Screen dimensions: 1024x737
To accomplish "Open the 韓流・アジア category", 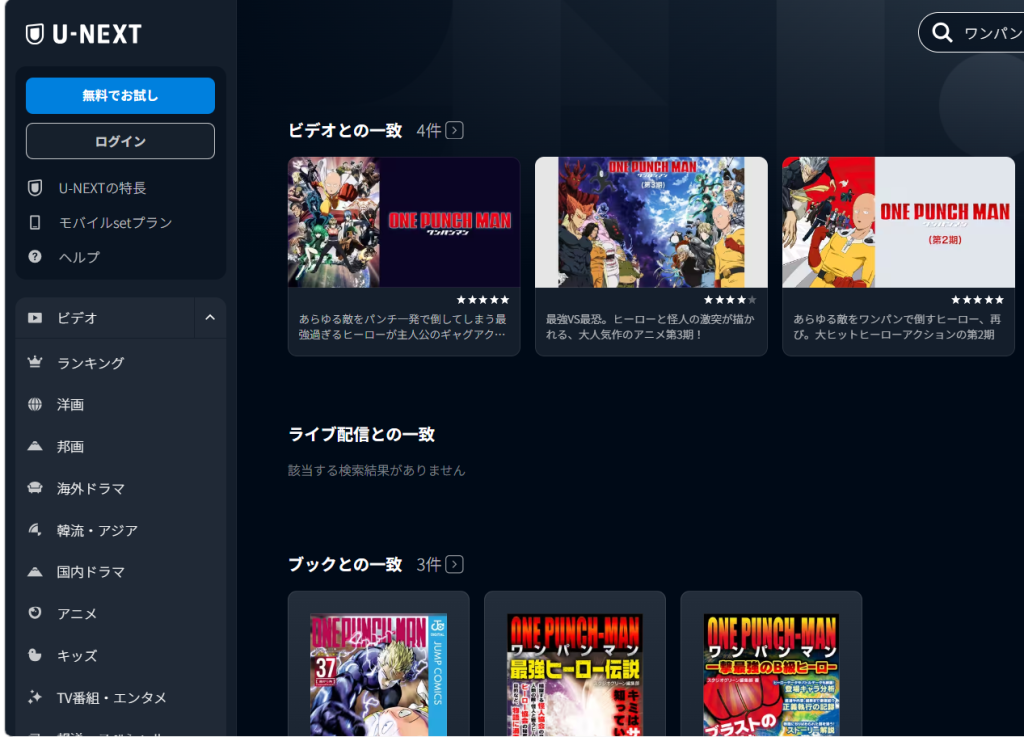I will pos(97,530).
